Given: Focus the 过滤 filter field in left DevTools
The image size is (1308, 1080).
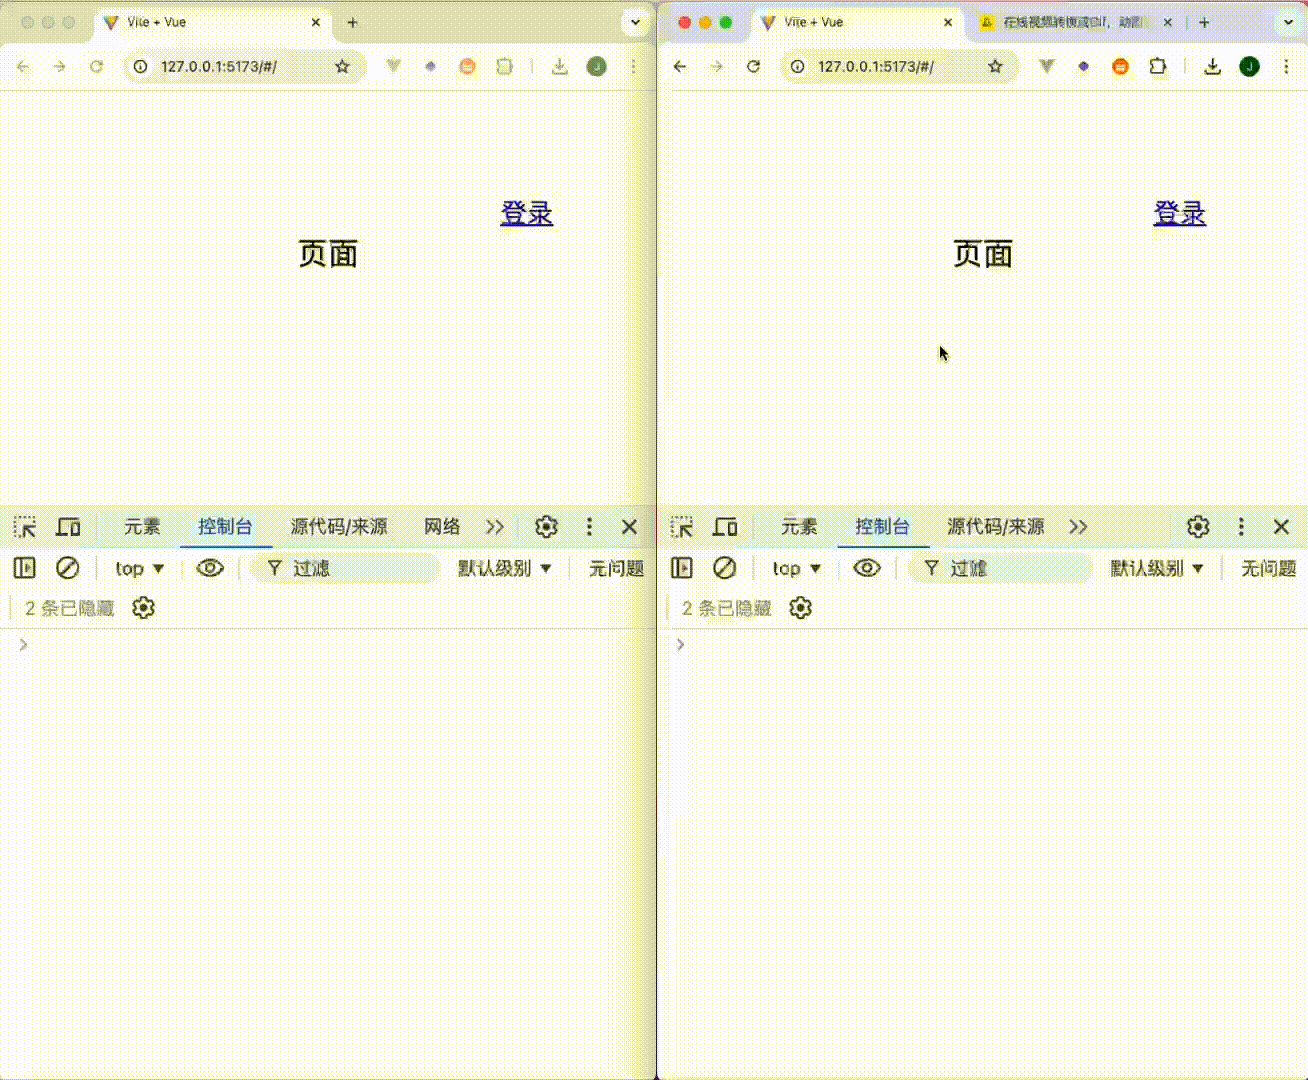Looking at the screenshot, I should tap(345, 568).
